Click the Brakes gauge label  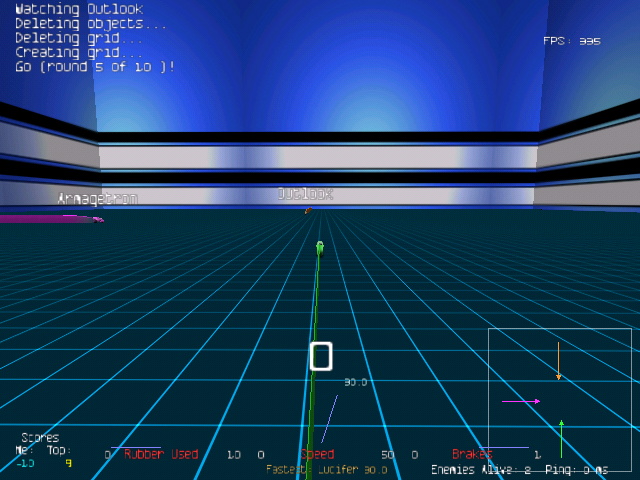pyautogui.click(x=472, y=454)
